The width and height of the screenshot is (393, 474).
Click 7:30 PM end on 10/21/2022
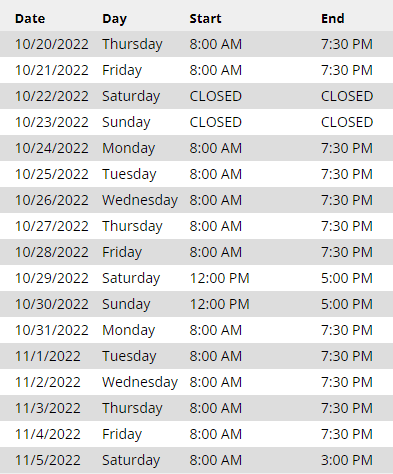pos(347,70)
